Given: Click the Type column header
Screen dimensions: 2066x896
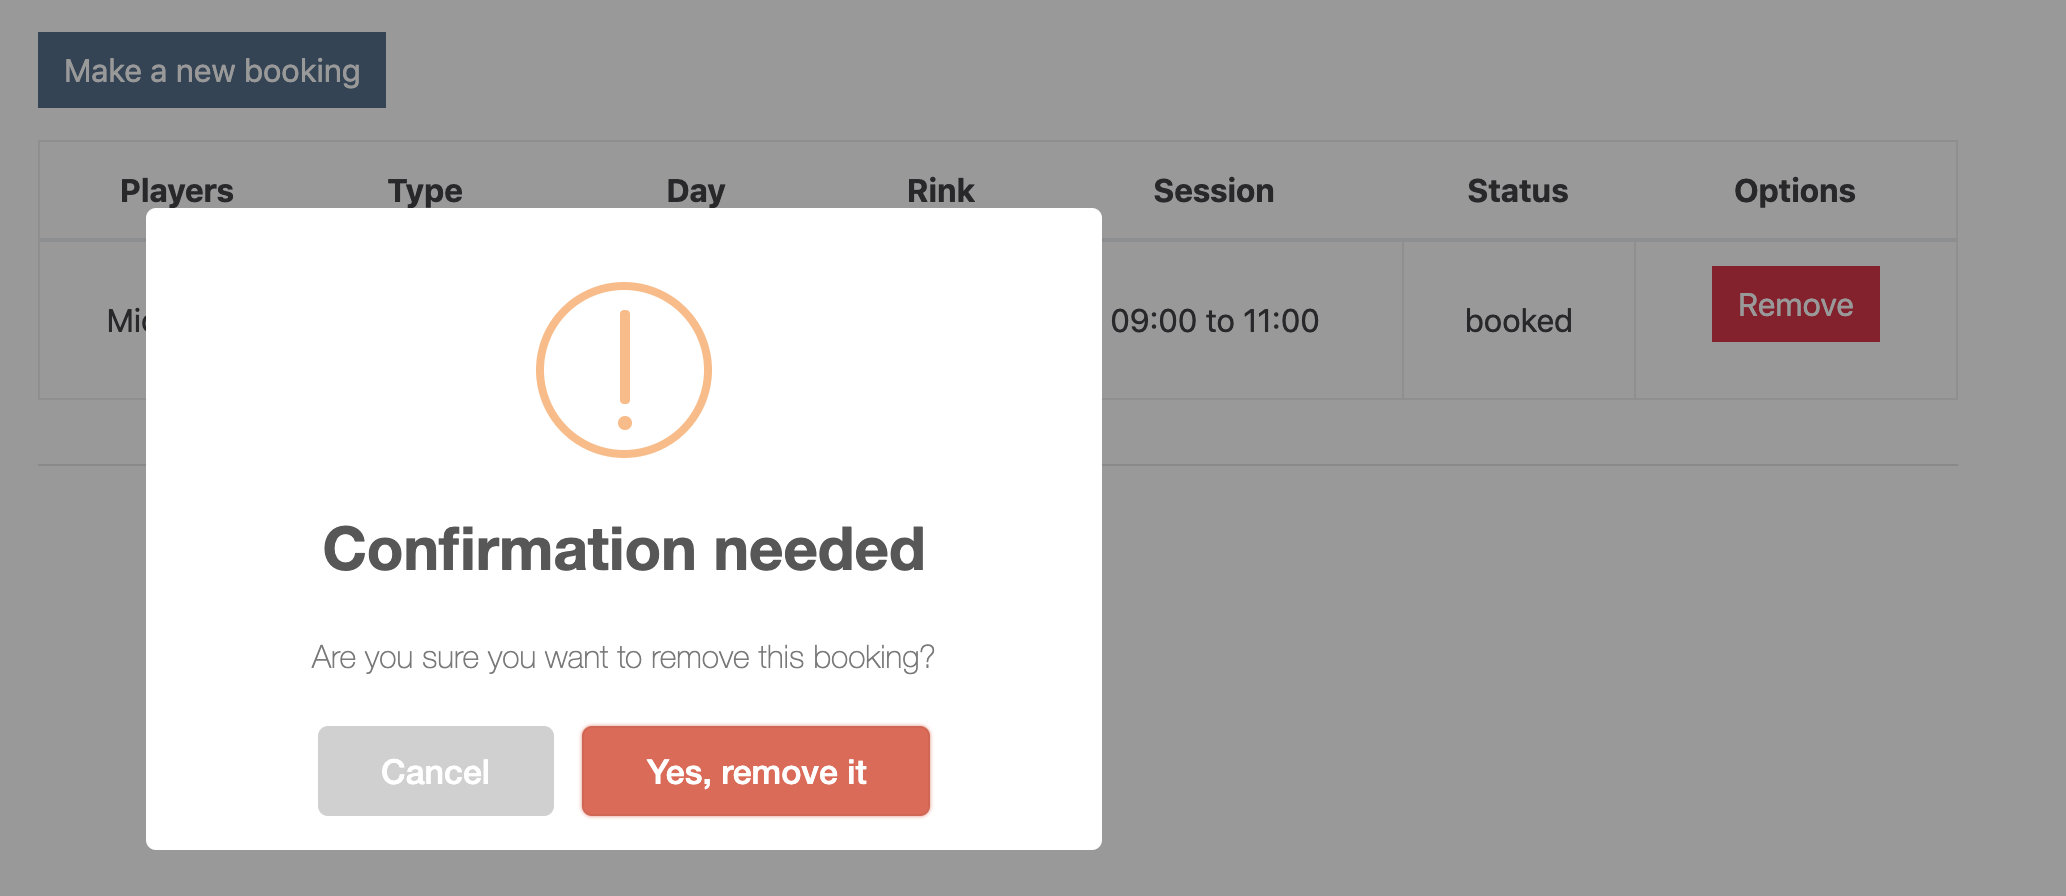Looking at the screenshot, I should (x=425, y=191).
